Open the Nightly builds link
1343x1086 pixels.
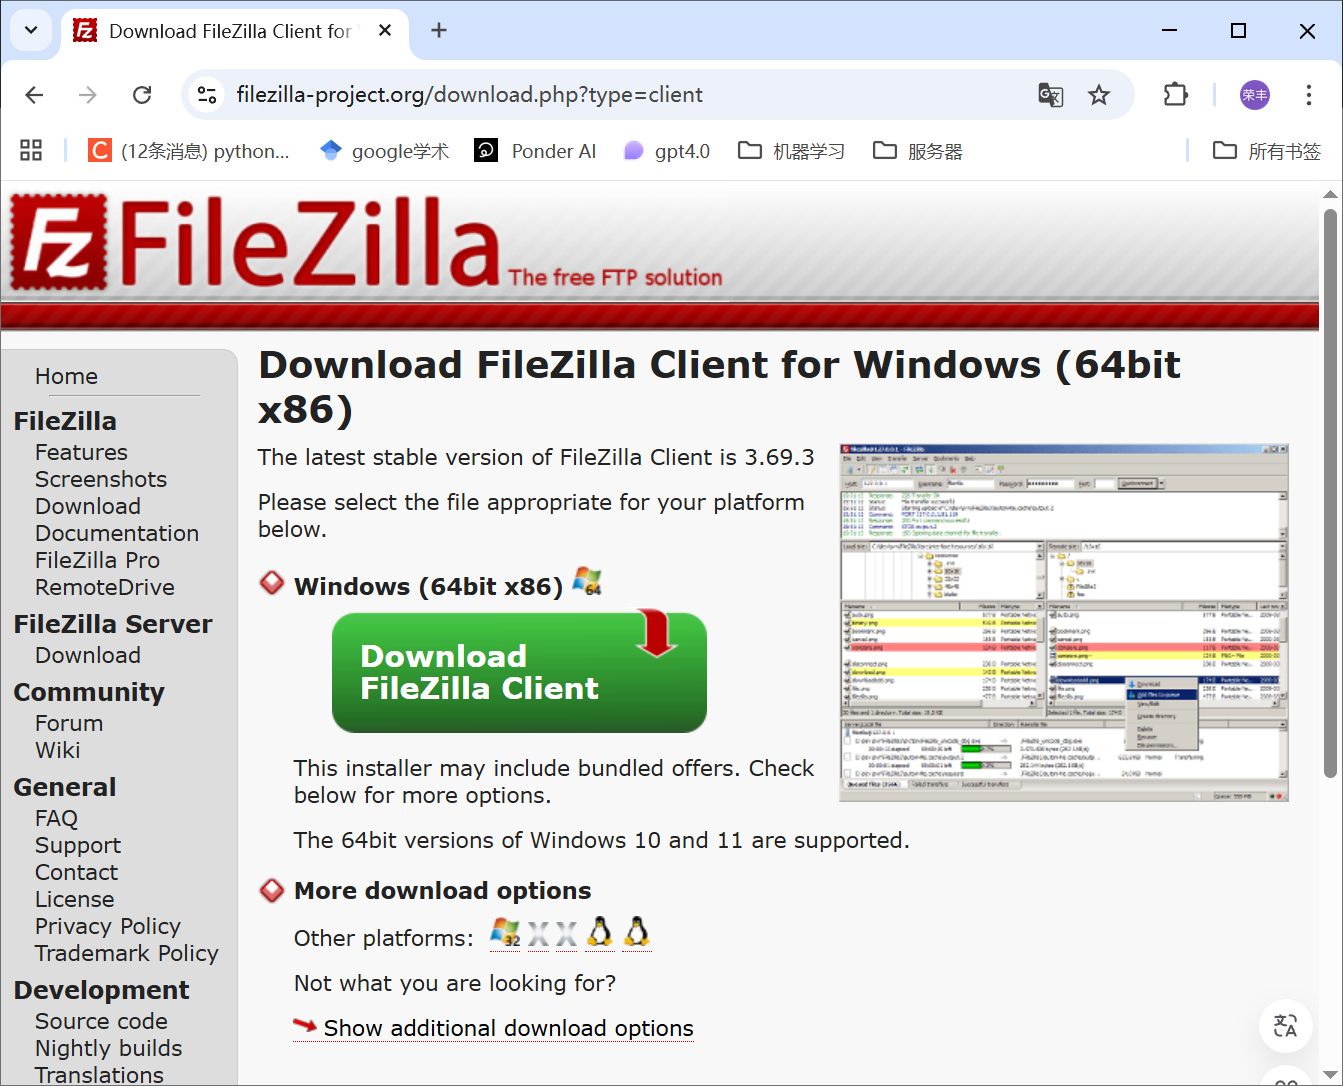click(x=109, y=1048)
